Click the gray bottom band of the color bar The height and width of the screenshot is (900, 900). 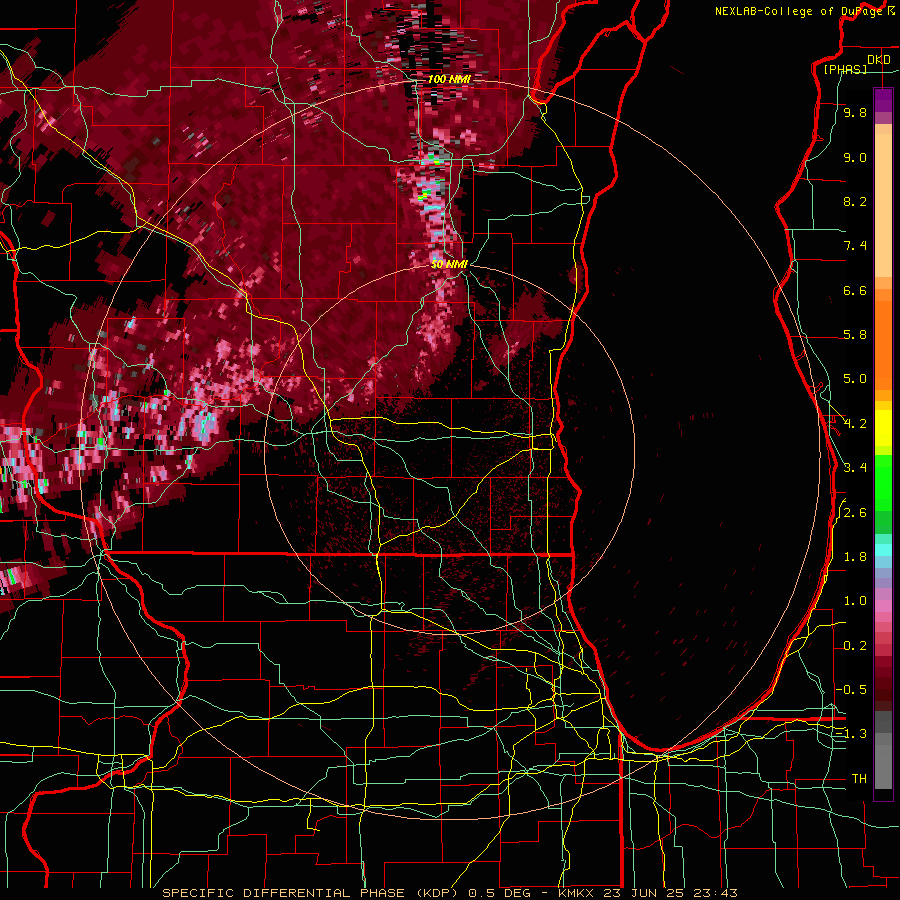(x=883, y=763)
